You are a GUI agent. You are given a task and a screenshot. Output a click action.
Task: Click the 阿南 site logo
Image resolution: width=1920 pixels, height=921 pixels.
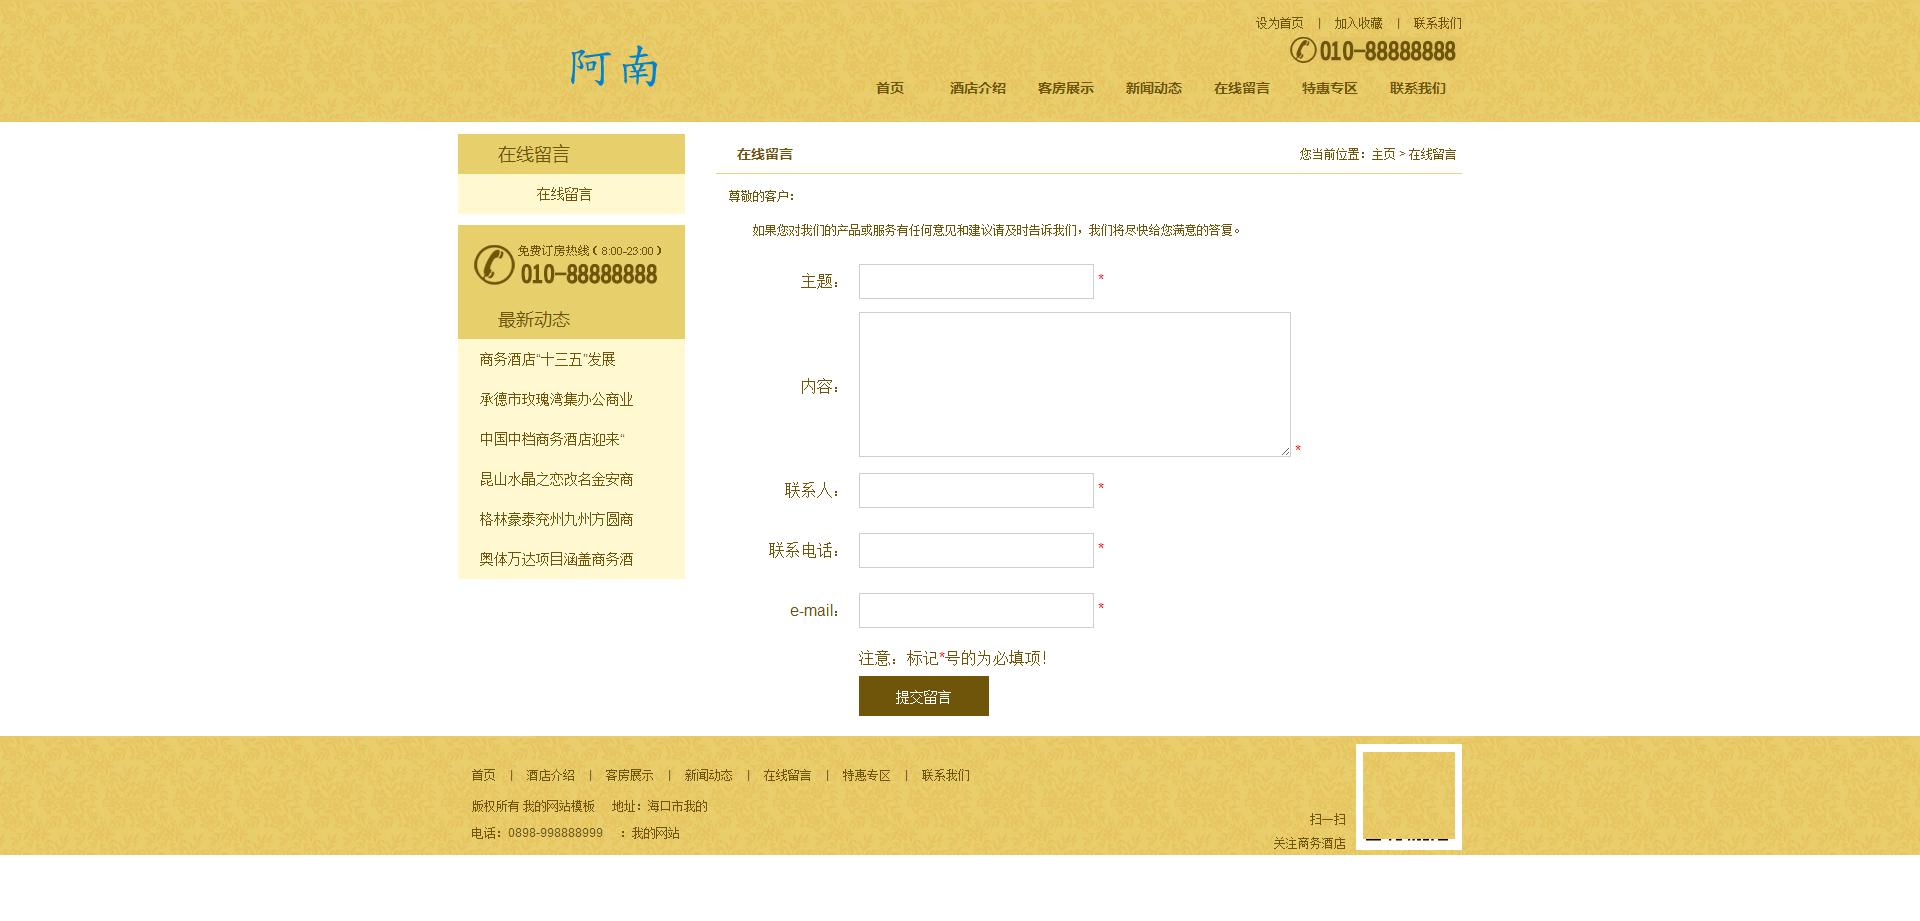pyautogui.click(x=614, y=68)
